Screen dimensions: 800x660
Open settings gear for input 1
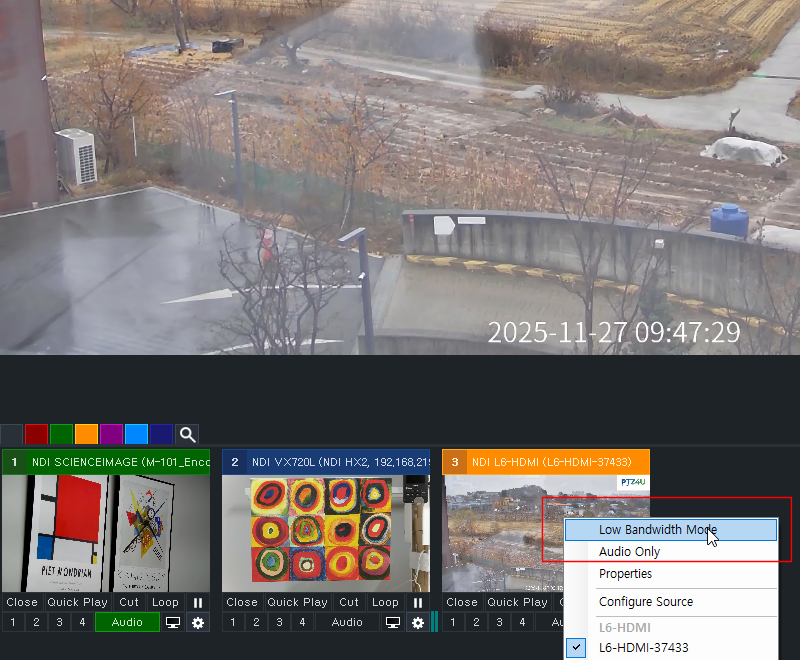pyautogui.click(x=198, y=623)
